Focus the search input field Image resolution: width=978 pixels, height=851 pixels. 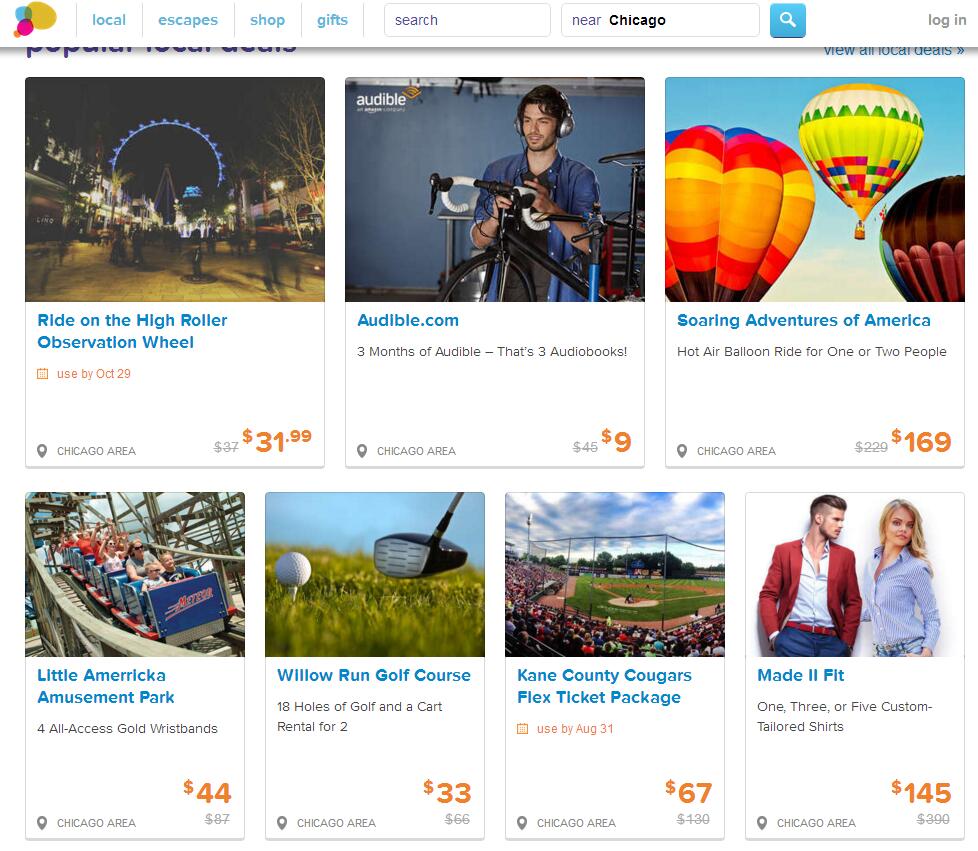point(467,20)
